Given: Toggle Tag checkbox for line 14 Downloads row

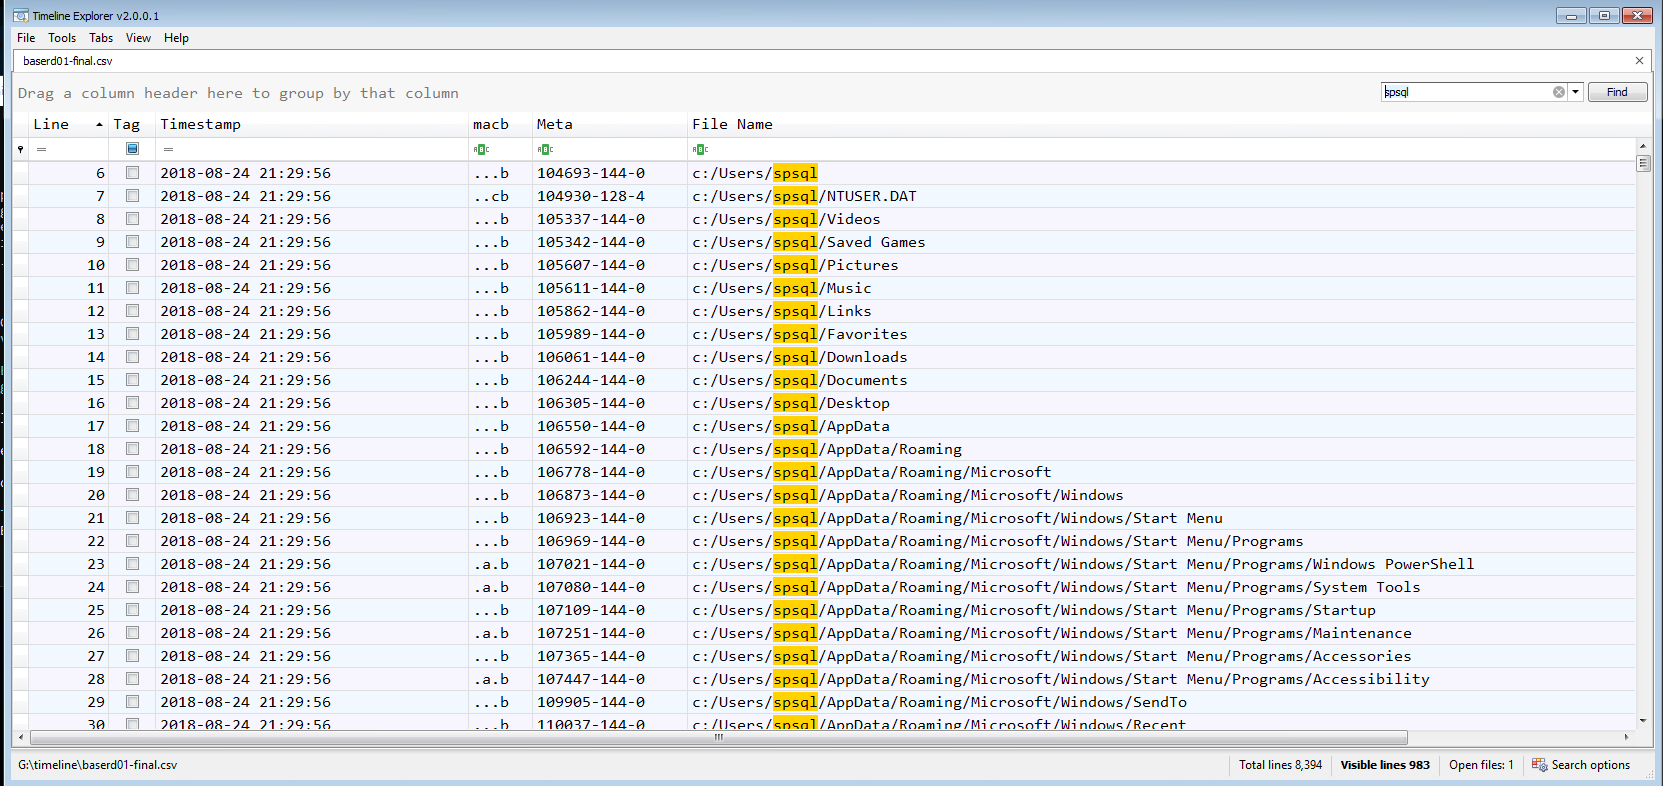Looking at the screenshot, I should pos(132,357).
